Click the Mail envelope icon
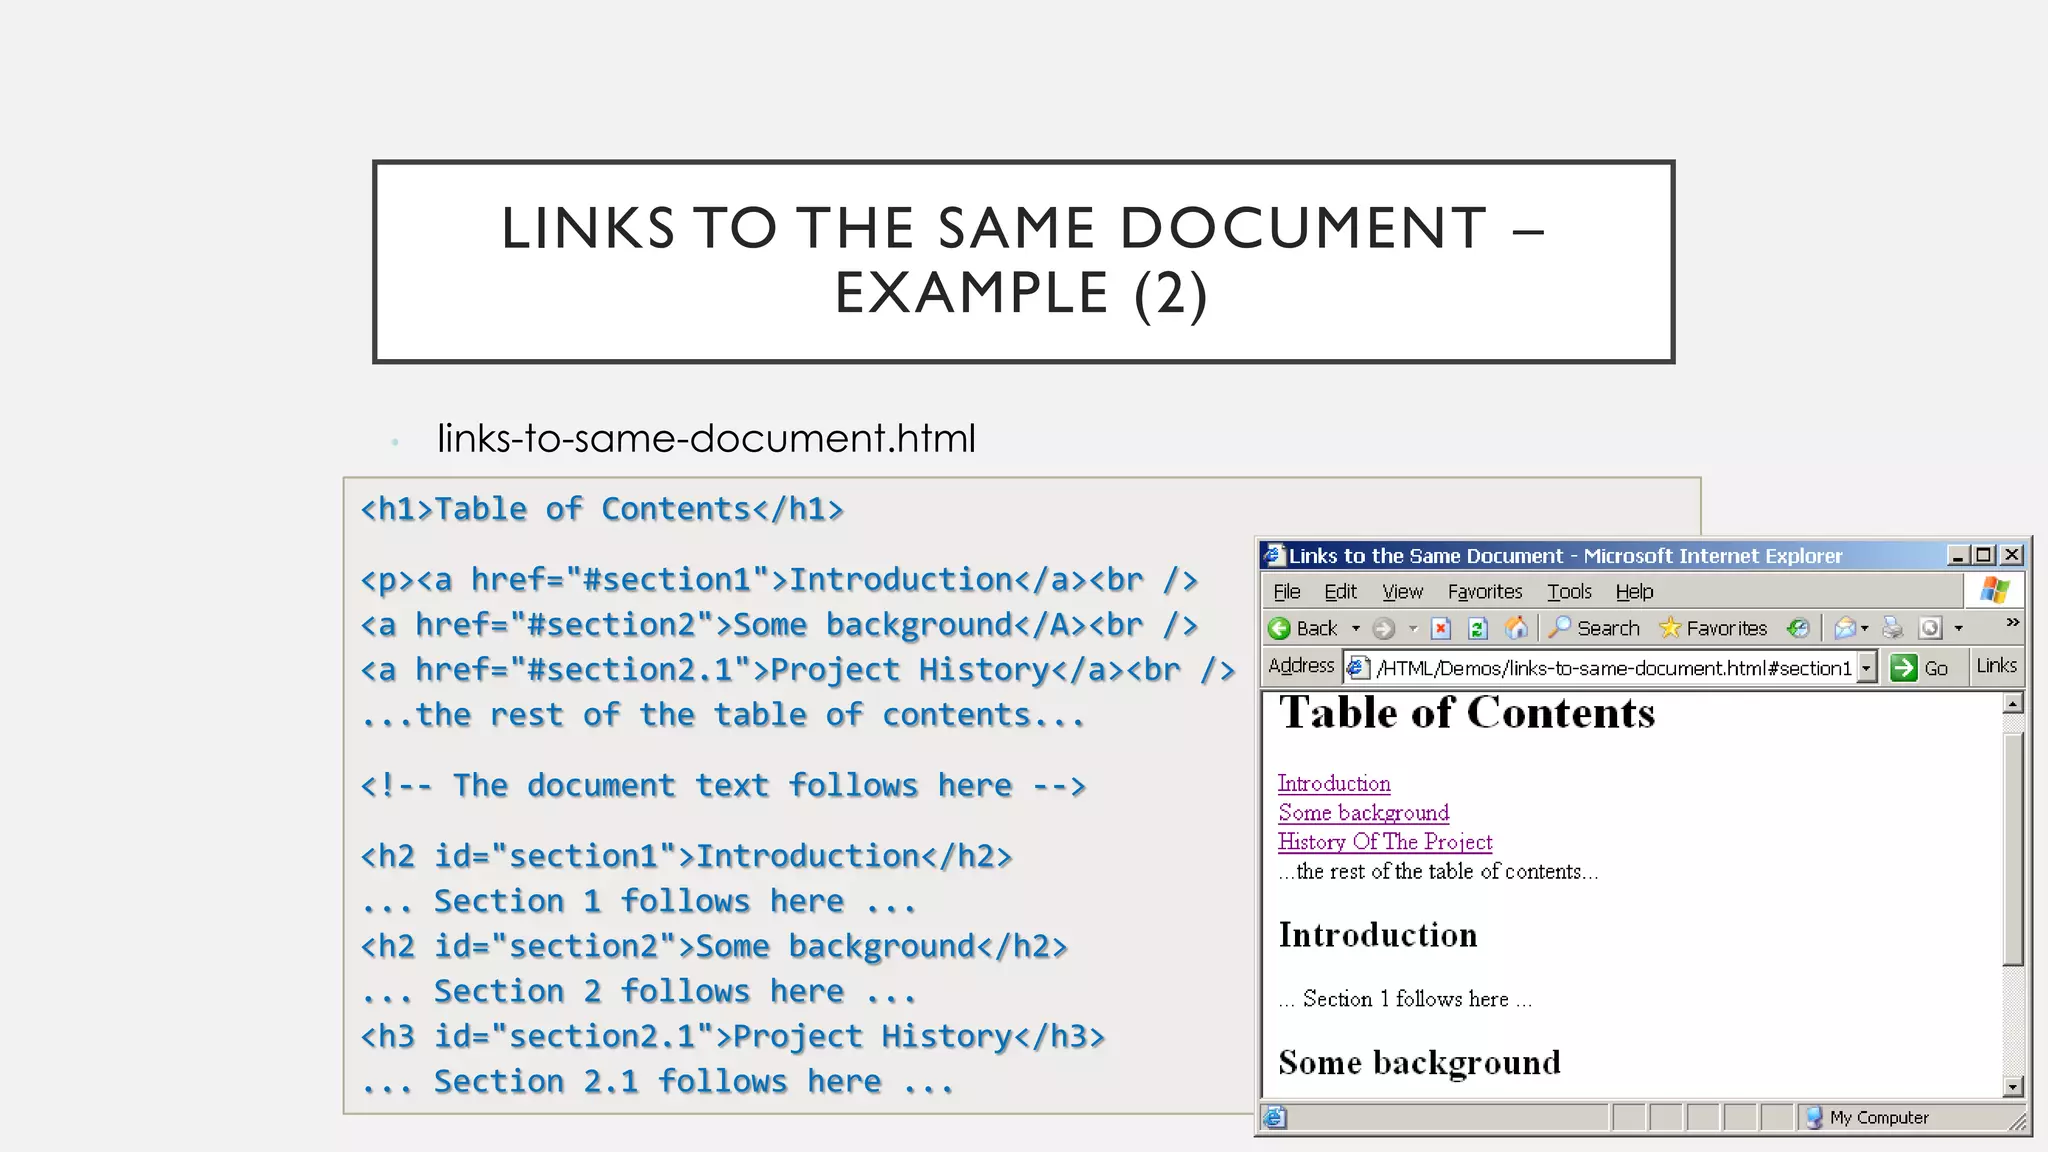Screen dimensions: 2048x1152 pos(1845,628)
